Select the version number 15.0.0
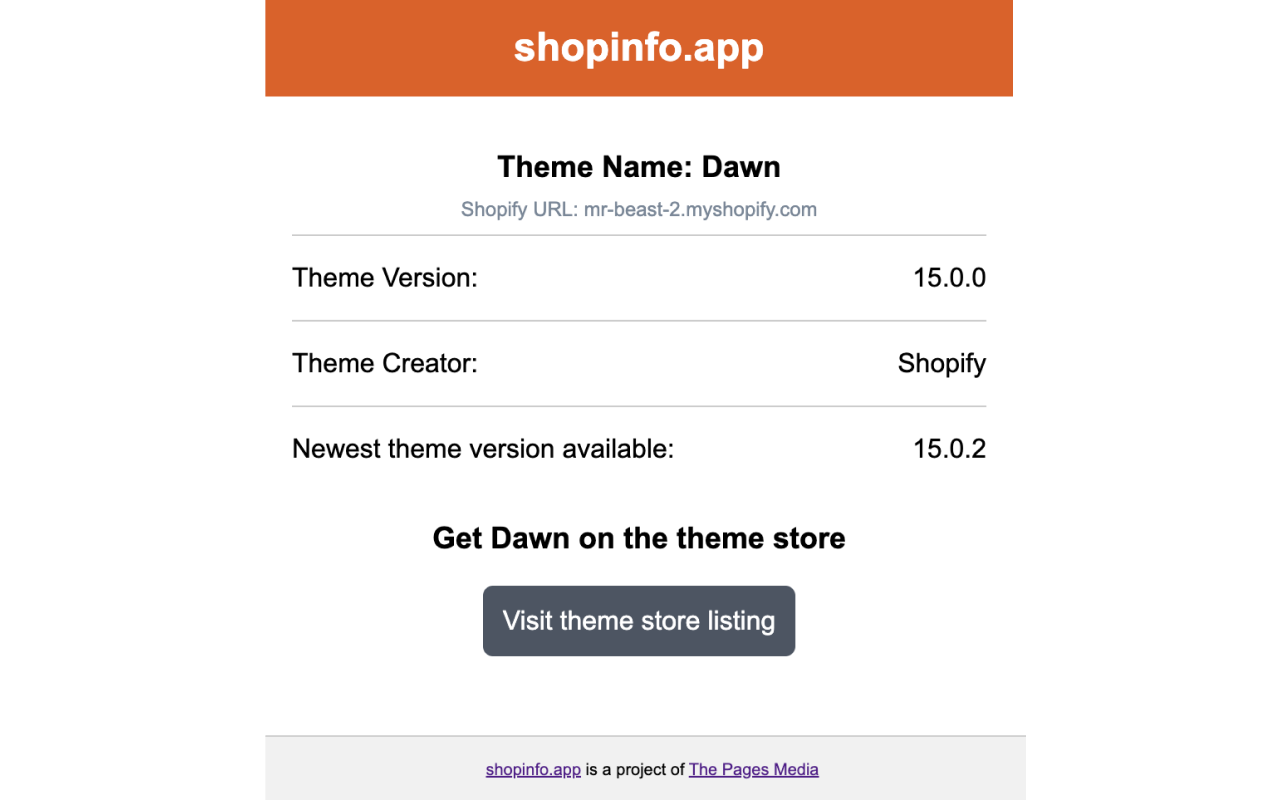 (949, 277)
